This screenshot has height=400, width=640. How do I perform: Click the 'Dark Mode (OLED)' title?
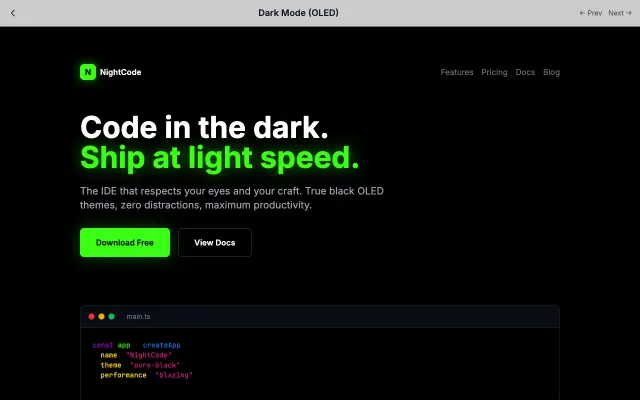pos(298,13)
